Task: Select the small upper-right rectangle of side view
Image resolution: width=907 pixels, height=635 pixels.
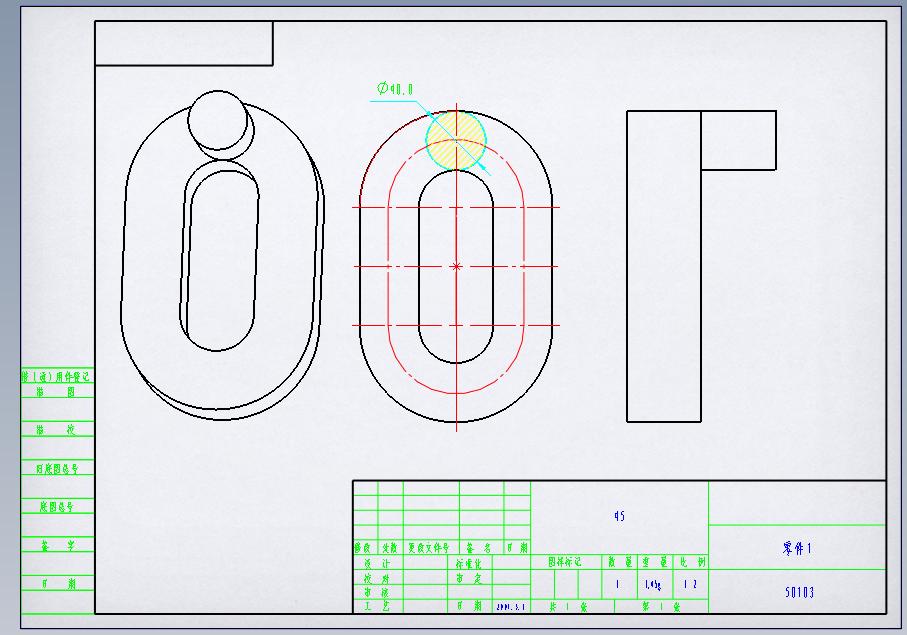Action: point(739,141)
